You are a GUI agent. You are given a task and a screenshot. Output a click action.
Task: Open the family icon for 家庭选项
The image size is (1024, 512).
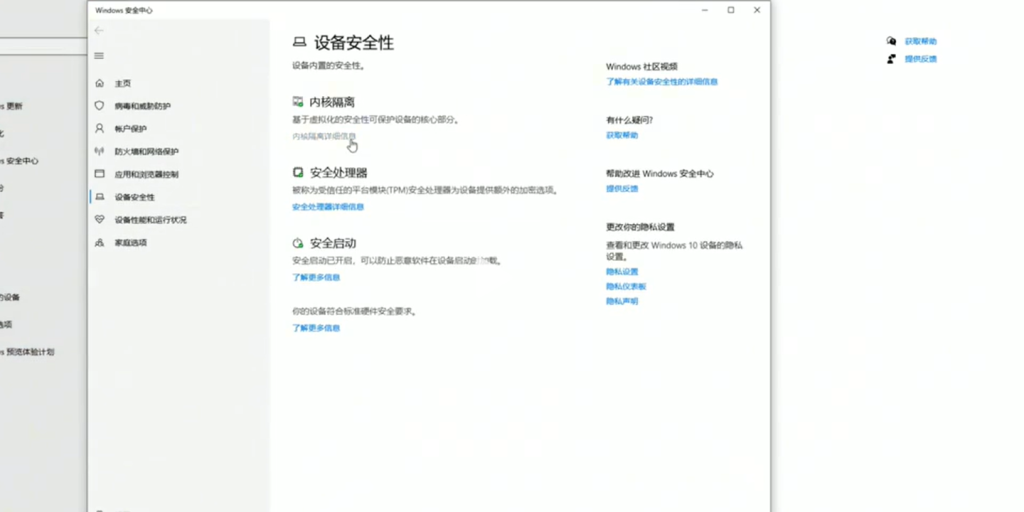[99, 242]
